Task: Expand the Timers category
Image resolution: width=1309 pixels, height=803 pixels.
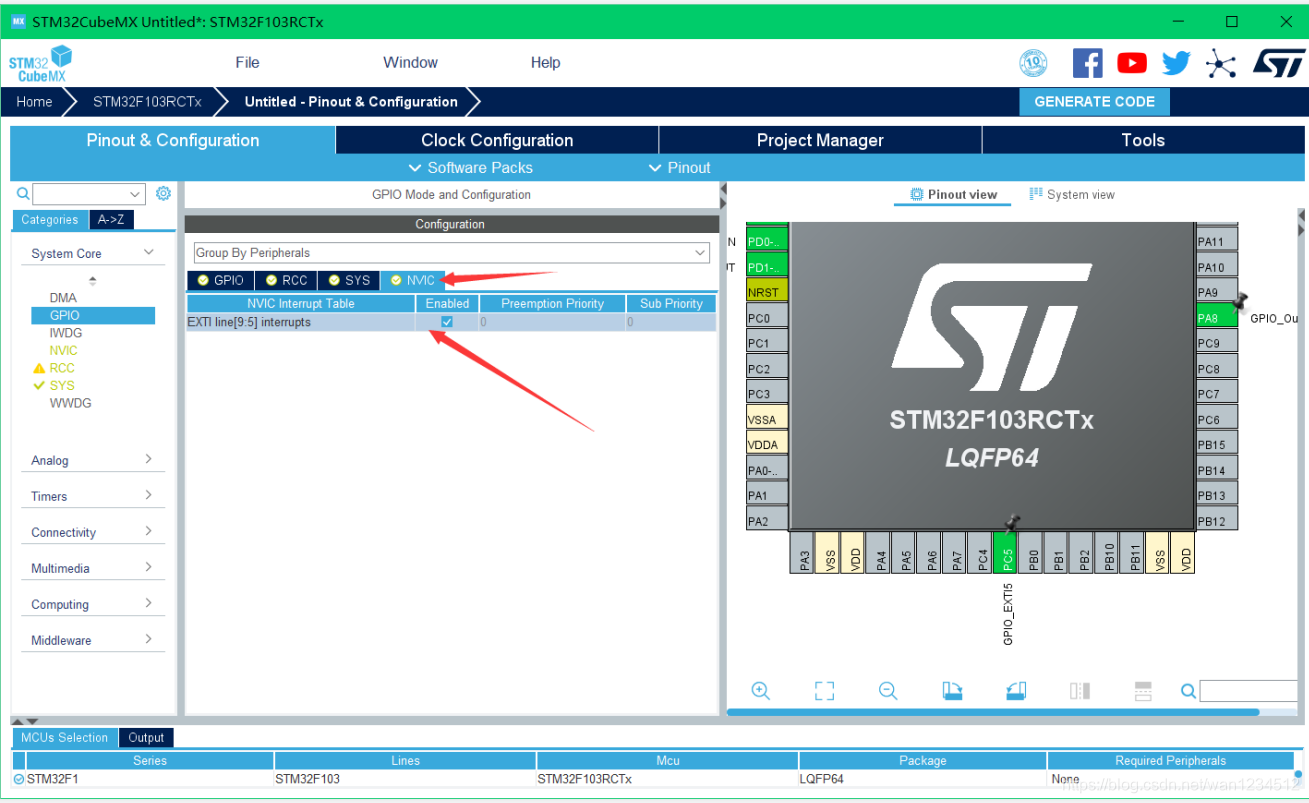Action: coord(90,496)
